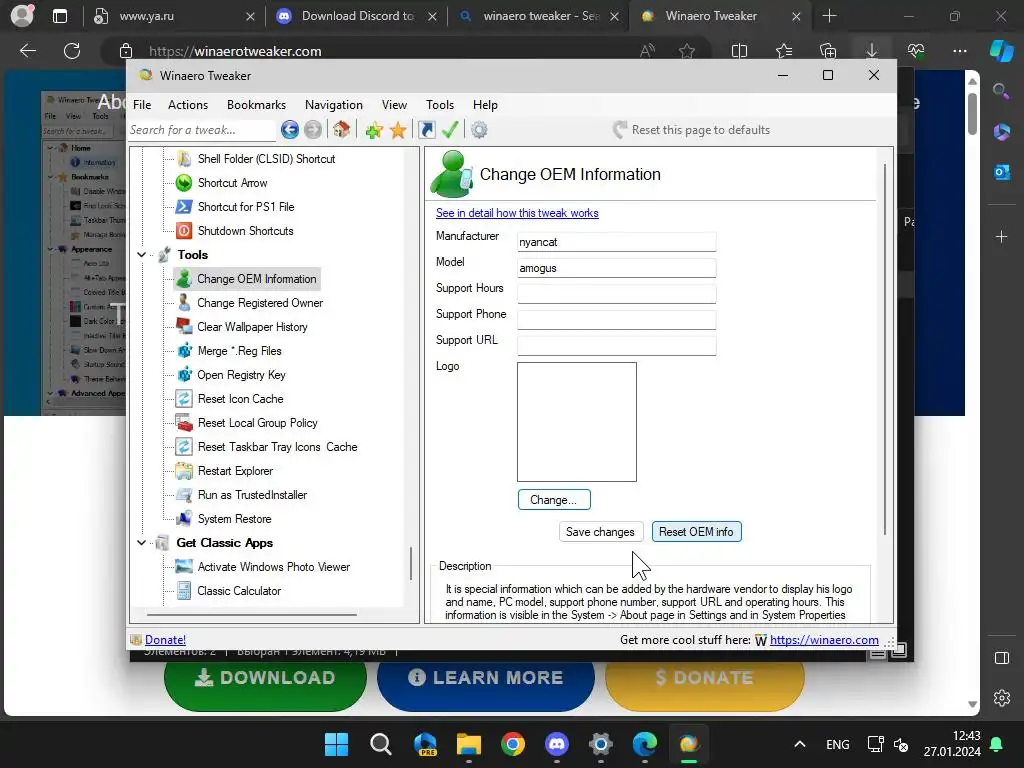The width and height of the screenshot is (1024, 768).
Task: Click the Support Hours field
Action: tap(616, 294)
